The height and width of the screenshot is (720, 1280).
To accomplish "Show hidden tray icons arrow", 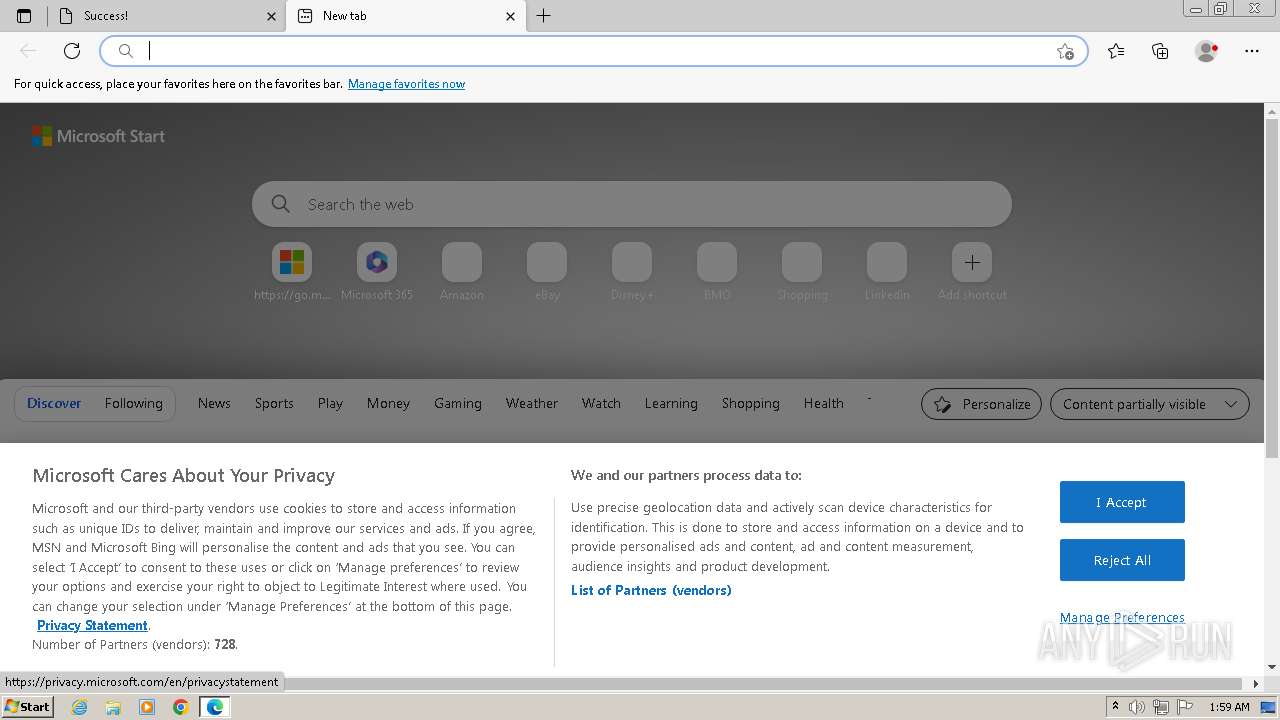I will click(1116, 707).
